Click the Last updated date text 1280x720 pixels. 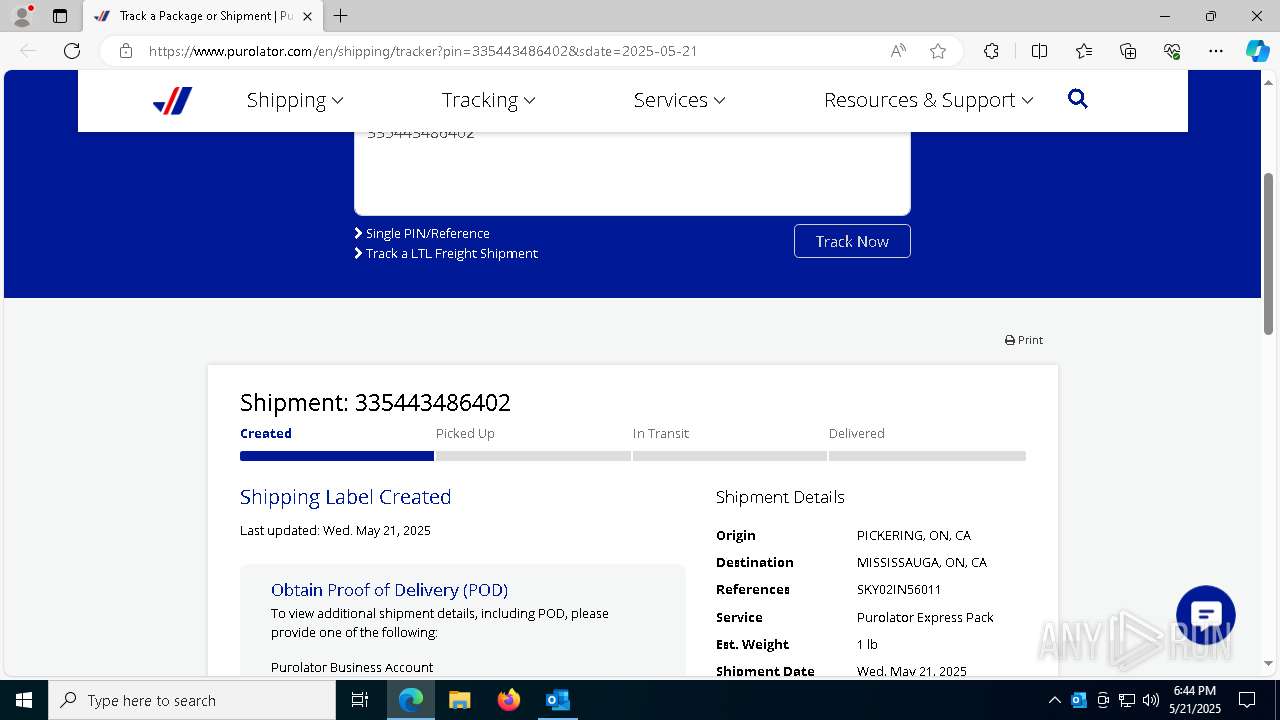pyautogui.click(x=335, y=530)
